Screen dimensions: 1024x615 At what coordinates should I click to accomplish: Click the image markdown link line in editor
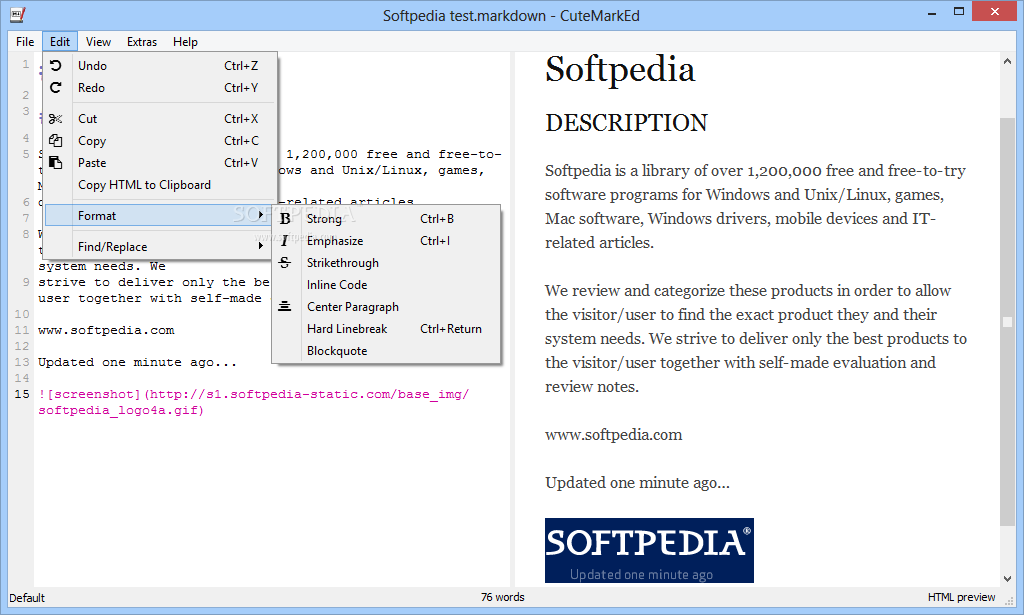coord(253,402)
